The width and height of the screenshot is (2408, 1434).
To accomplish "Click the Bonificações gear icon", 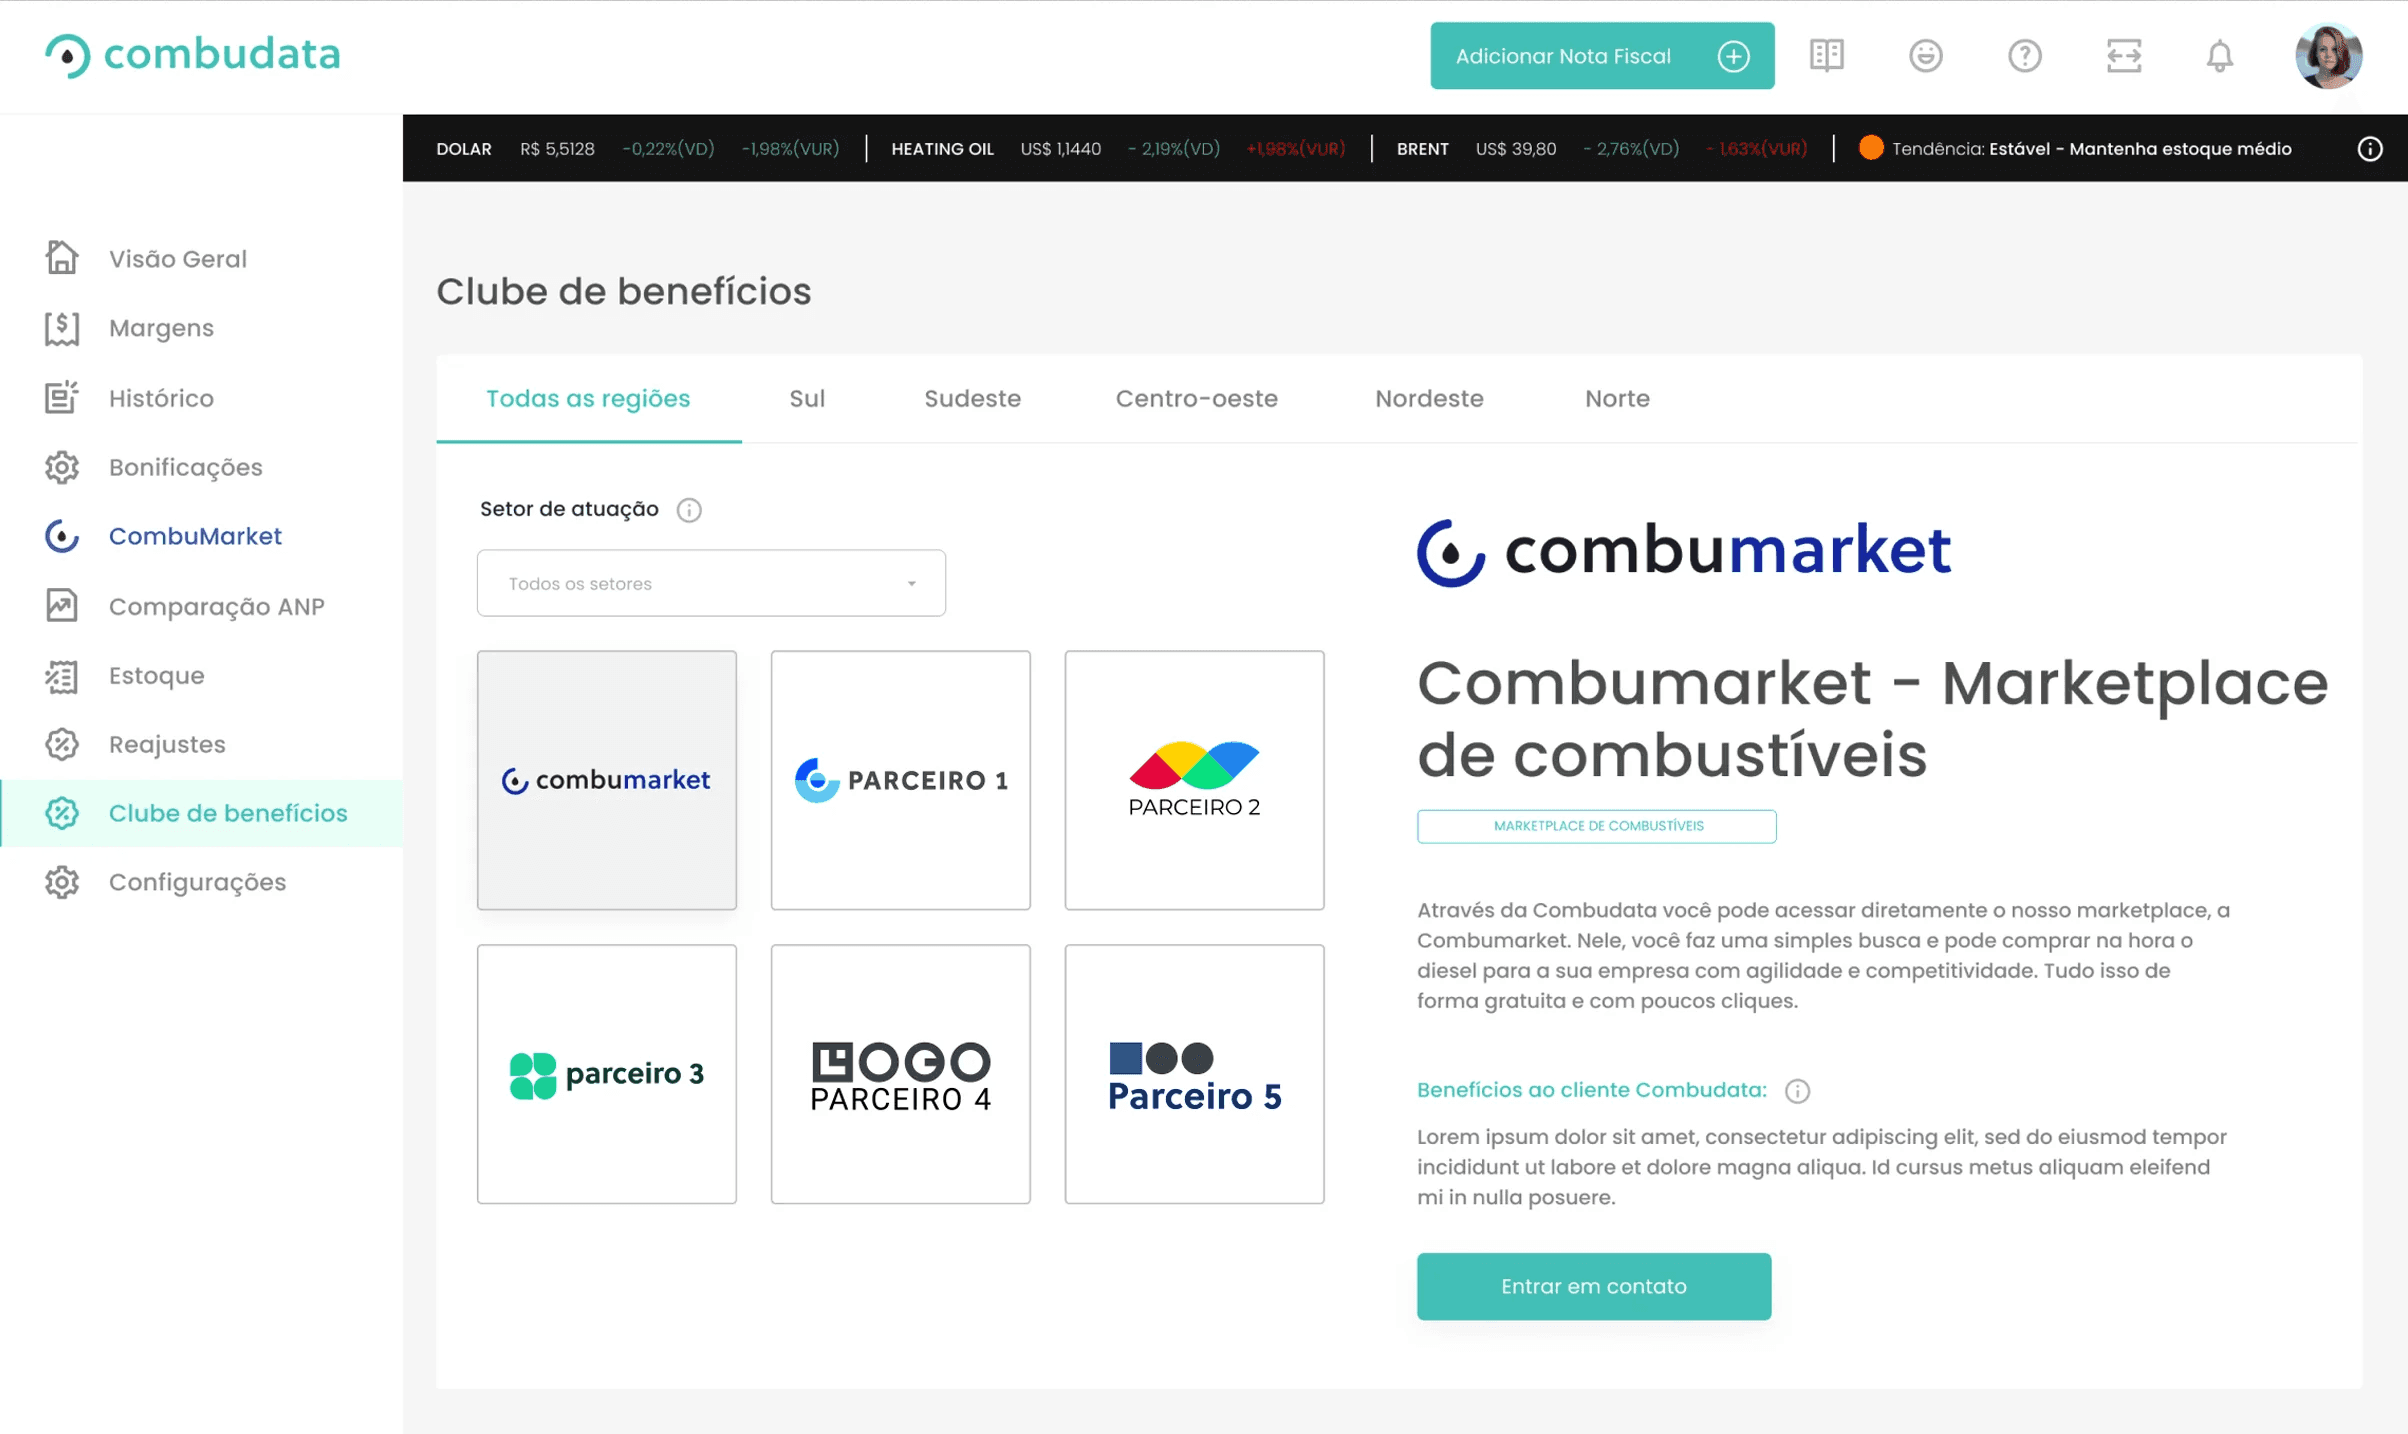I will (x=61, y=467).
